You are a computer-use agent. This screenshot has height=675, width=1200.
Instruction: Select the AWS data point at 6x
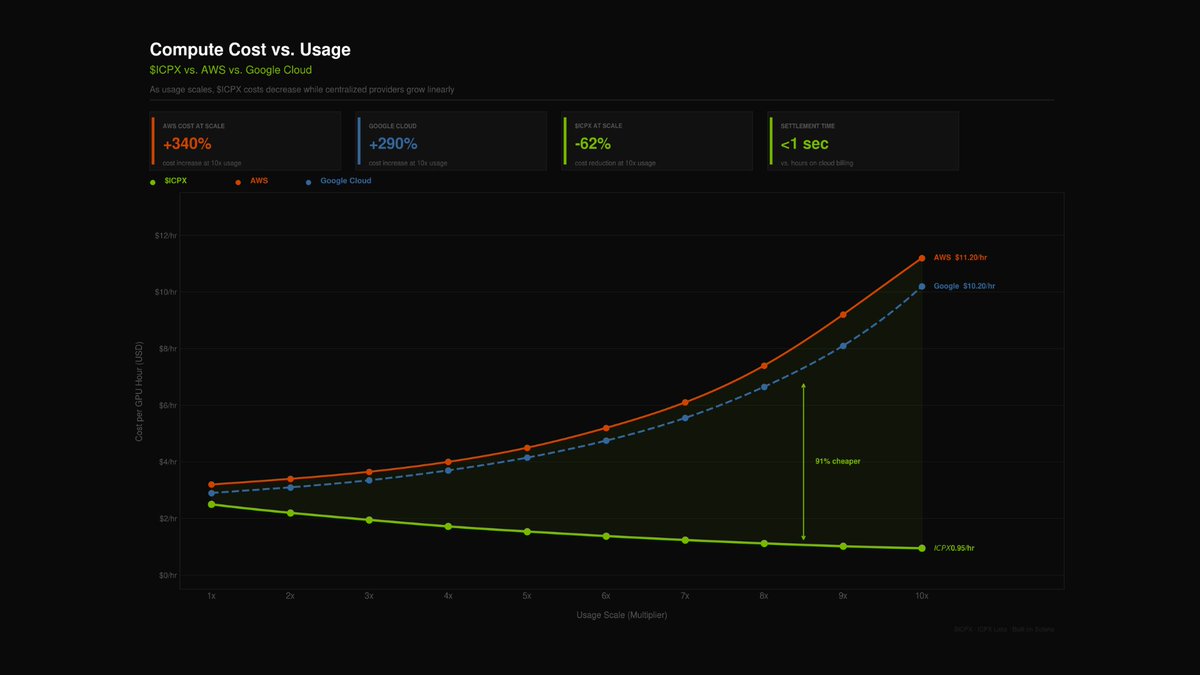(606, 428)
